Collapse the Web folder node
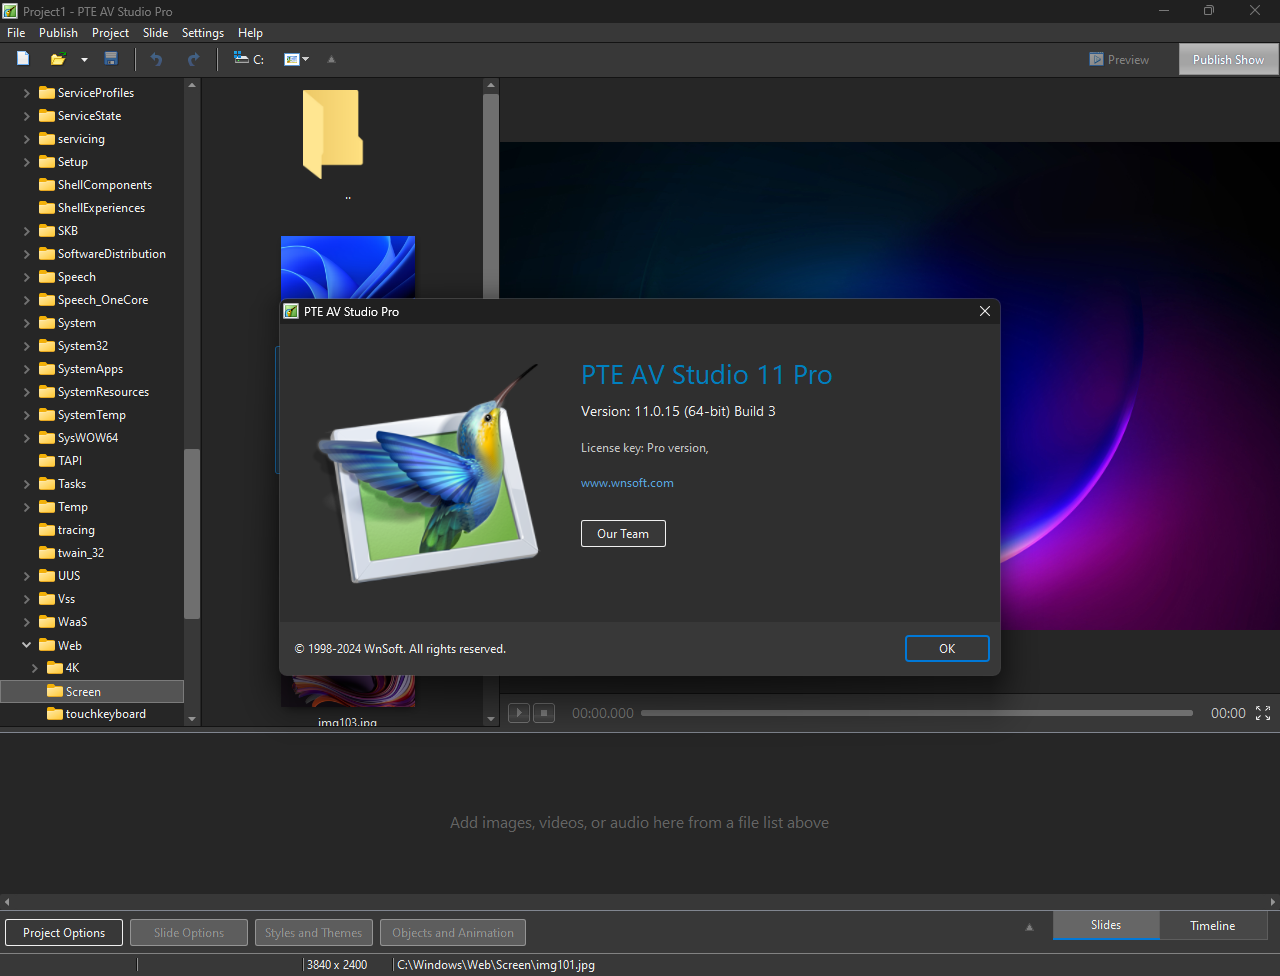This screenshot has height=976, width=1280. point(27,645)
